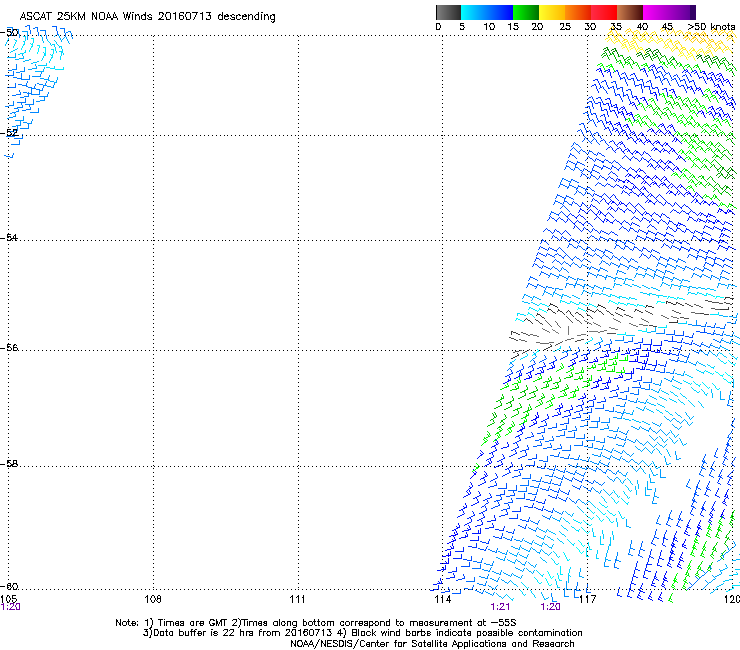This screenshot has width=740, height=650.
Task: Click the purple '1:21' swath time label
Action: 500,607
